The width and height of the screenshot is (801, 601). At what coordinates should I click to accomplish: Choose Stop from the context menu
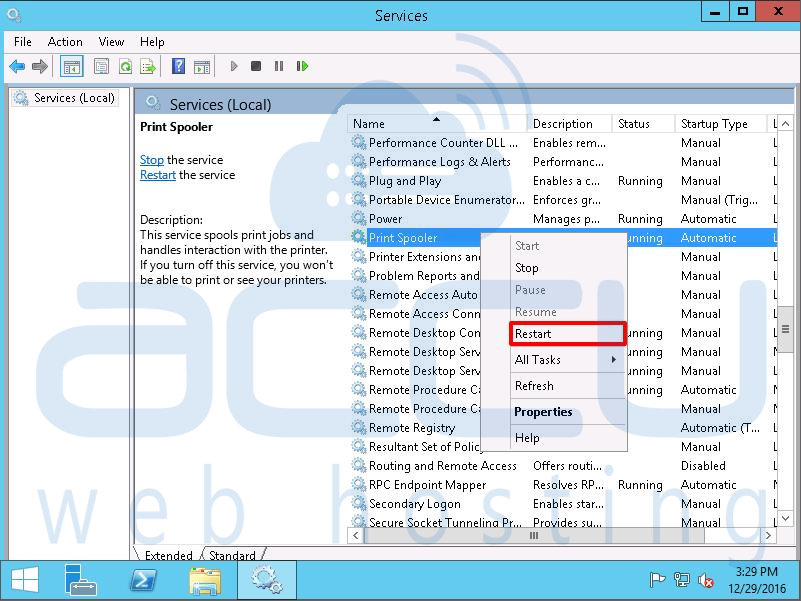[568, 268]
